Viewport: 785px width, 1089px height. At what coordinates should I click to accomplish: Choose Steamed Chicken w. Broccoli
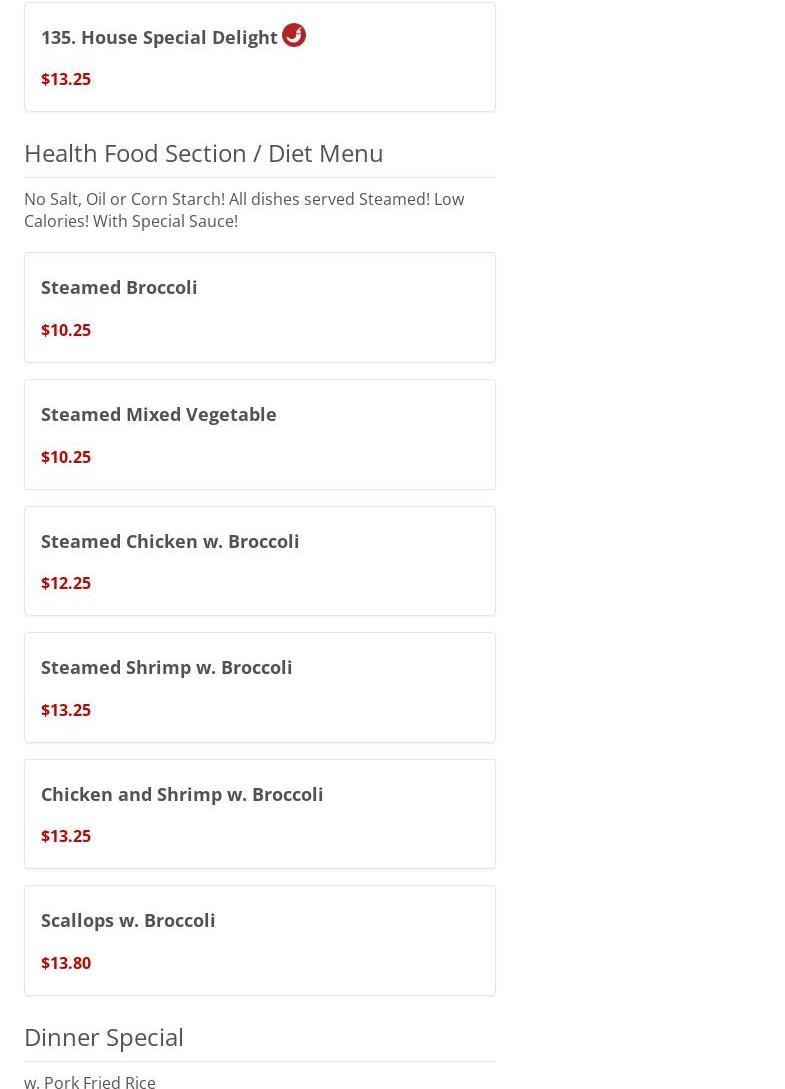pyautogui.click(x=170, y=541)
